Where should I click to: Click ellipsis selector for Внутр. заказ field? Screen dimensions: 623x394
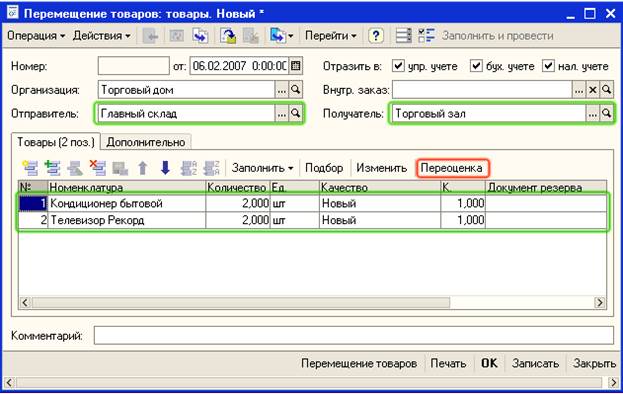579,90
